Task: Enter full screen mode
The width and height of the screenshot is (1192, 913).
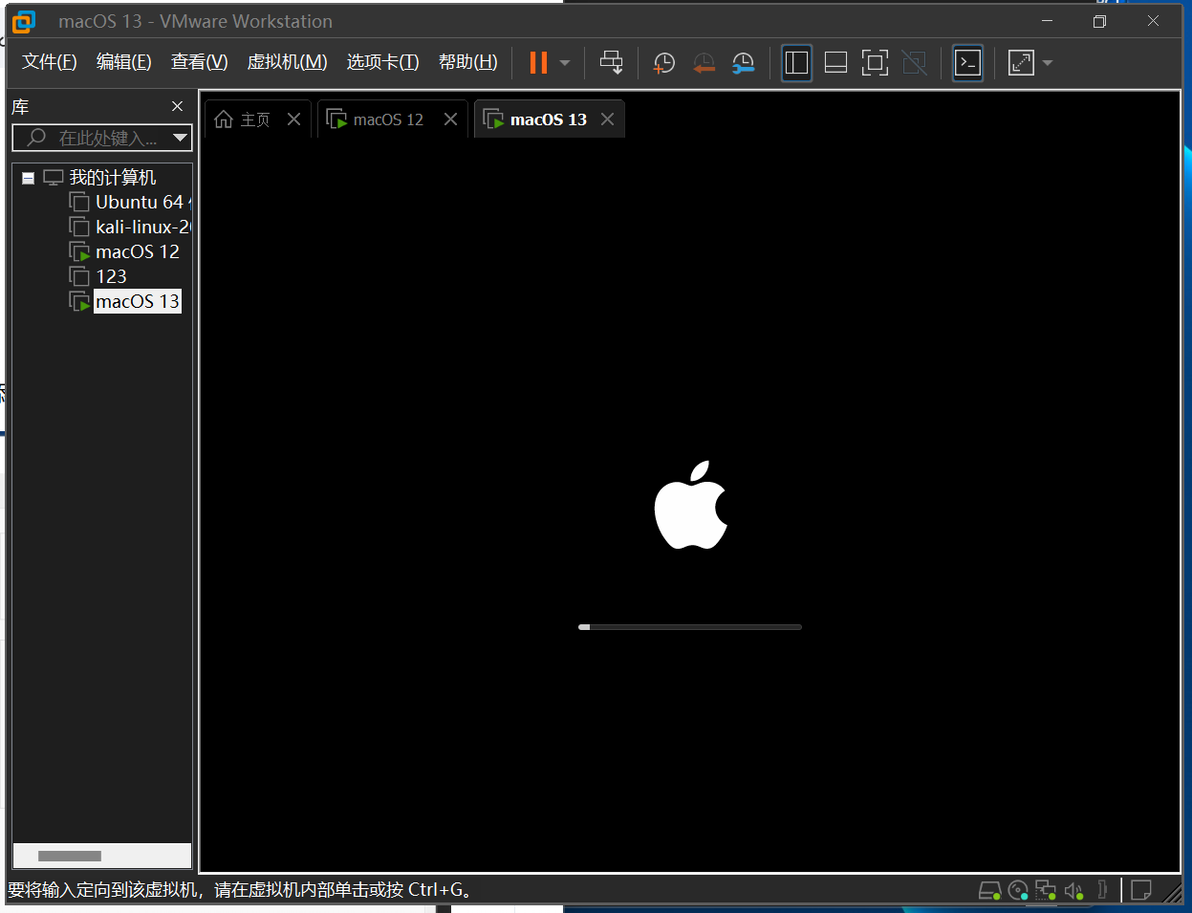Action: point(874,62)
